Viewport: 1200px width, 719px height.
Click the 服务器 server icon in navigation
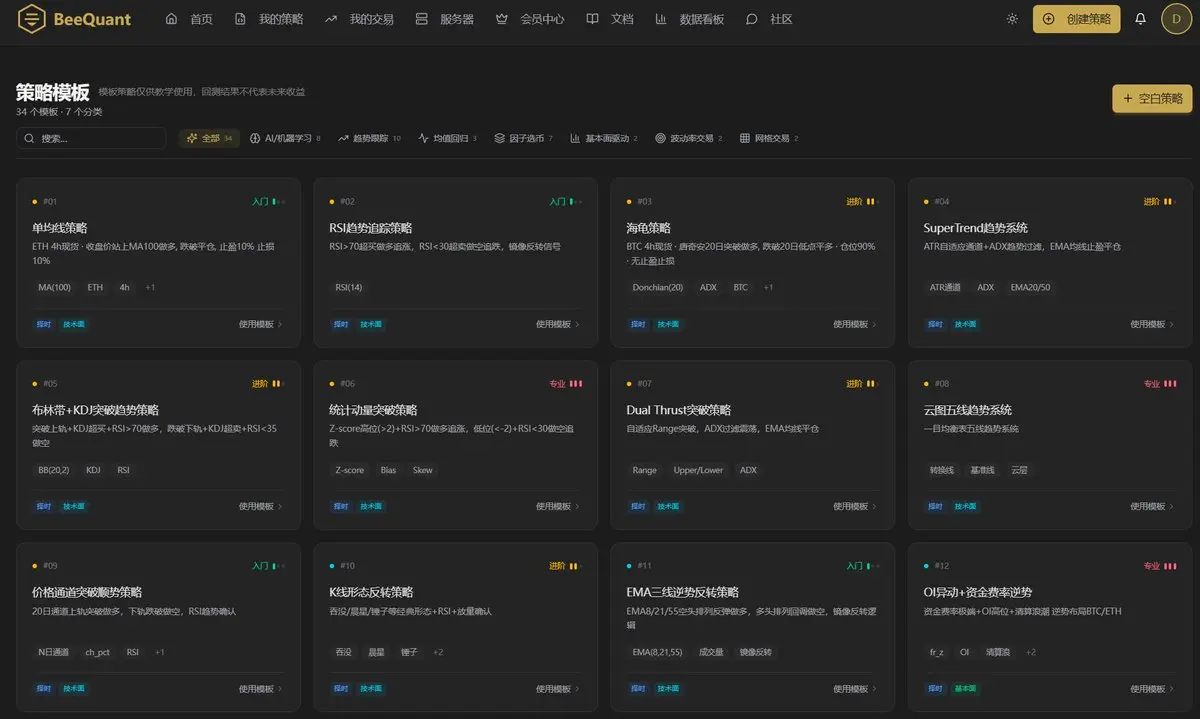421,19
